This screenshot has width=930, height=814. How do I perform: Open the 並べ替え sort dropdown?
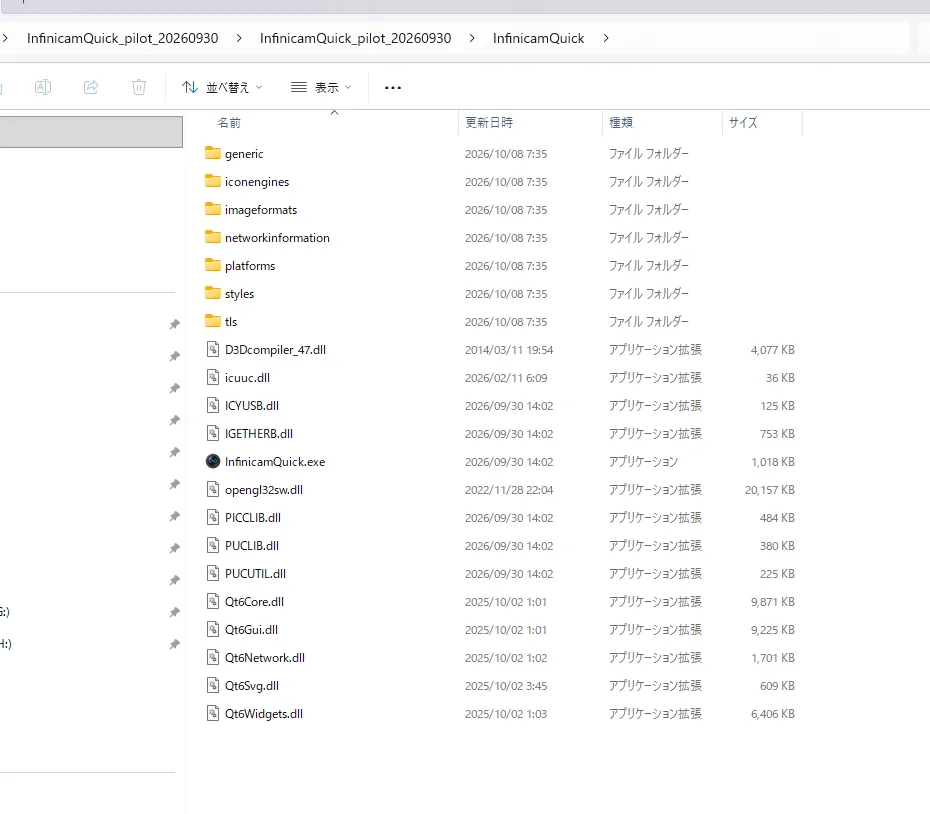point(222,88)
